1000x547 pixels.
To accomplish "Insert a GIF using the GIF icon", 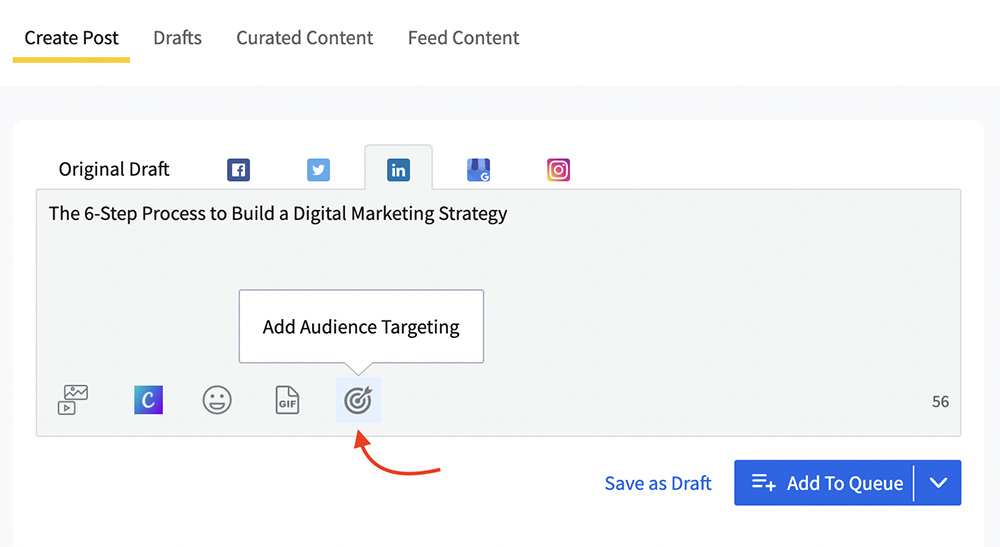I will click(x=287, y=400).
